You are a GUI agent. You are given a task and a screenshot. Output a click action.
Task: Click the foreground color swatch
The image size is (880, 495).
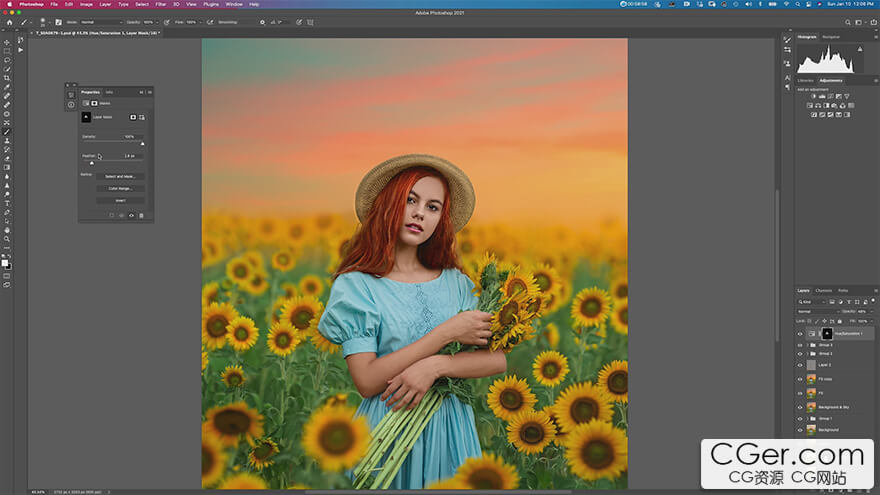(6, 262)
